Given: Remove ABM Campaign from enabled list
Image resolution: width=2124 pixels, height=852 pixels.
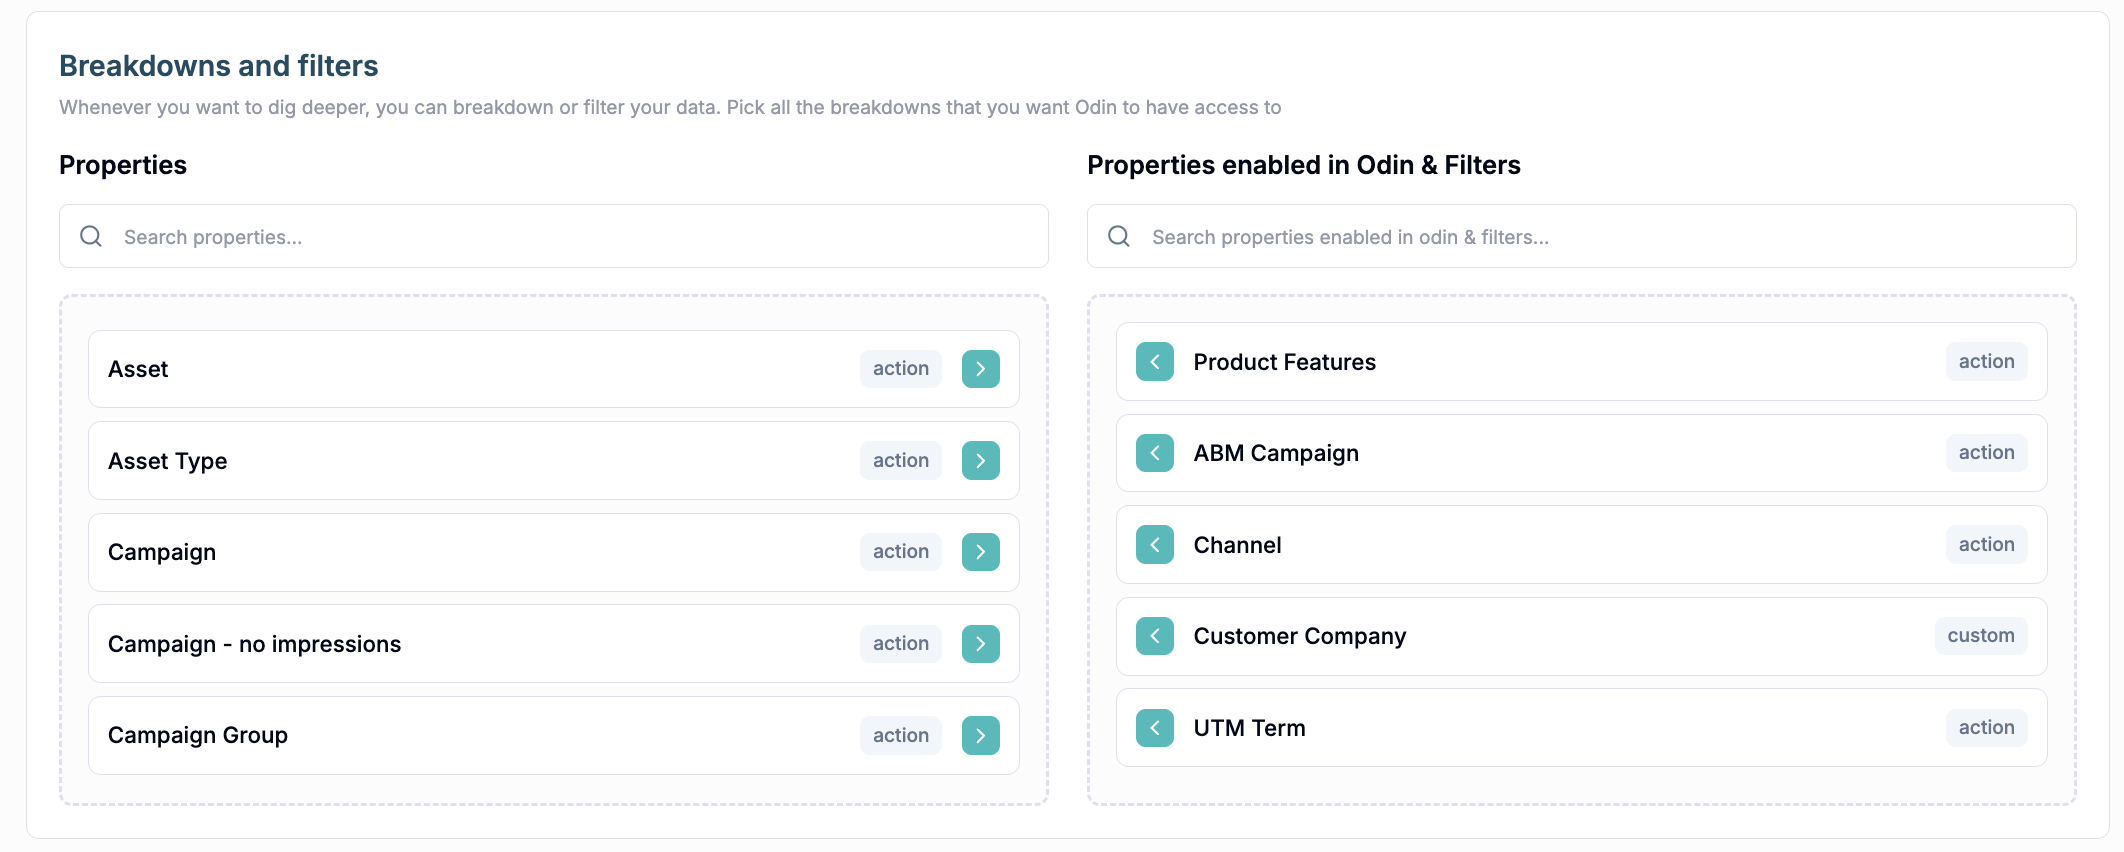Looking at the screenshot, I should point(1155,453).
